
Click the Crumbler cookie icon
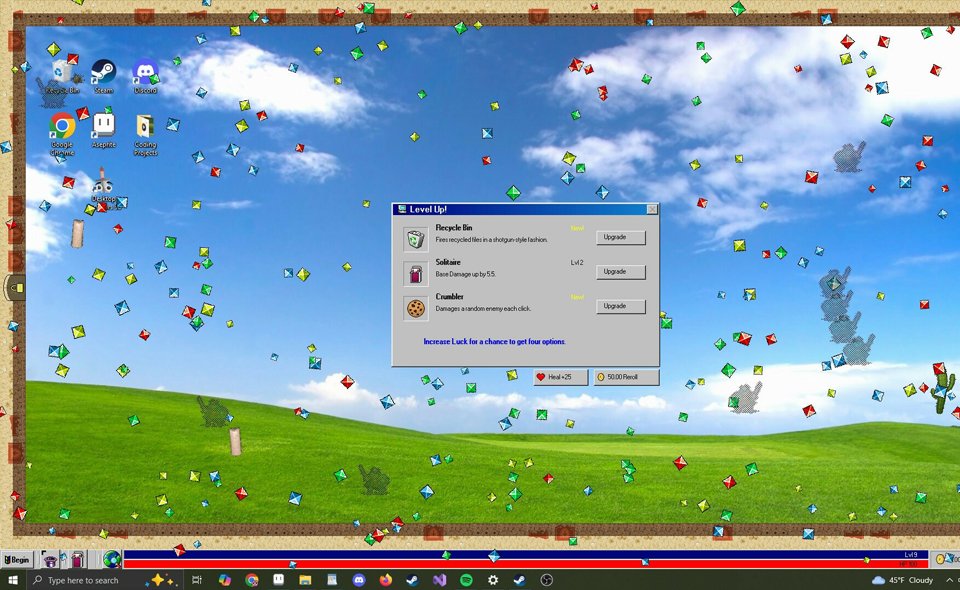pos(416,308)
